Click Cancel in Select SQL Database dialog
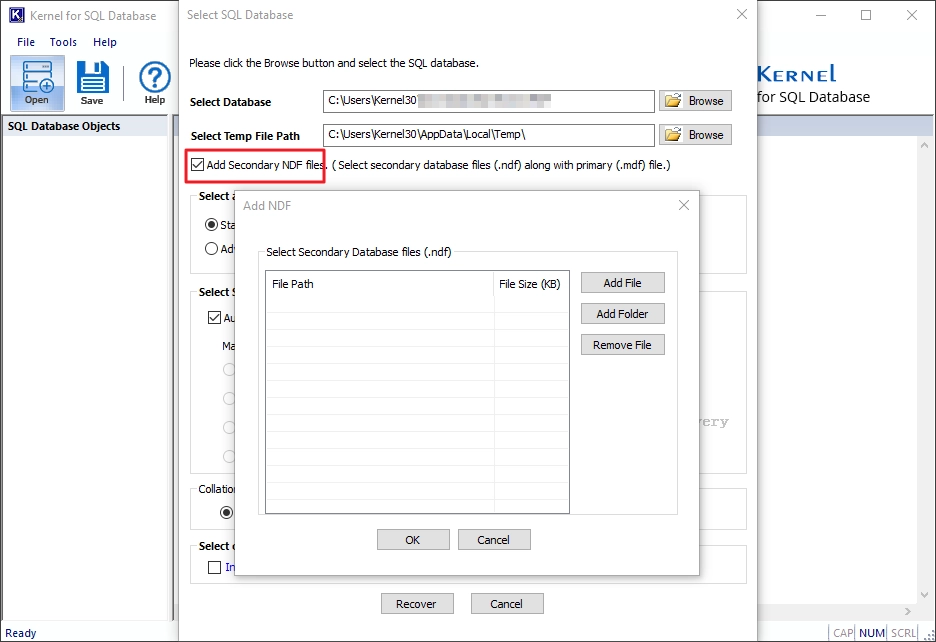The image size is (936, 642). coord(507,604)
